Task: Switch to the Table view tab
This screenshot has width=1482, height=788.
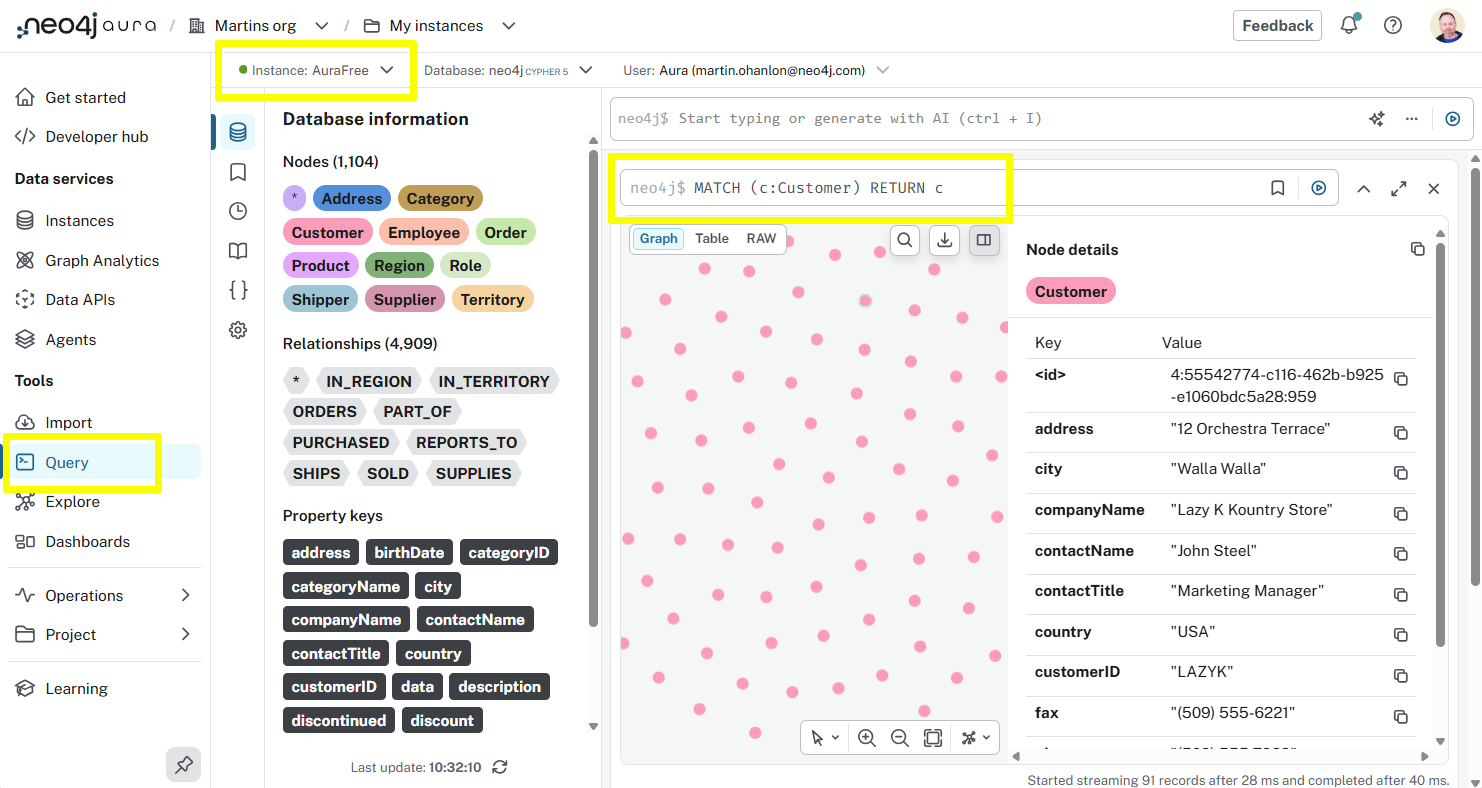Action: tap(711, 238)
